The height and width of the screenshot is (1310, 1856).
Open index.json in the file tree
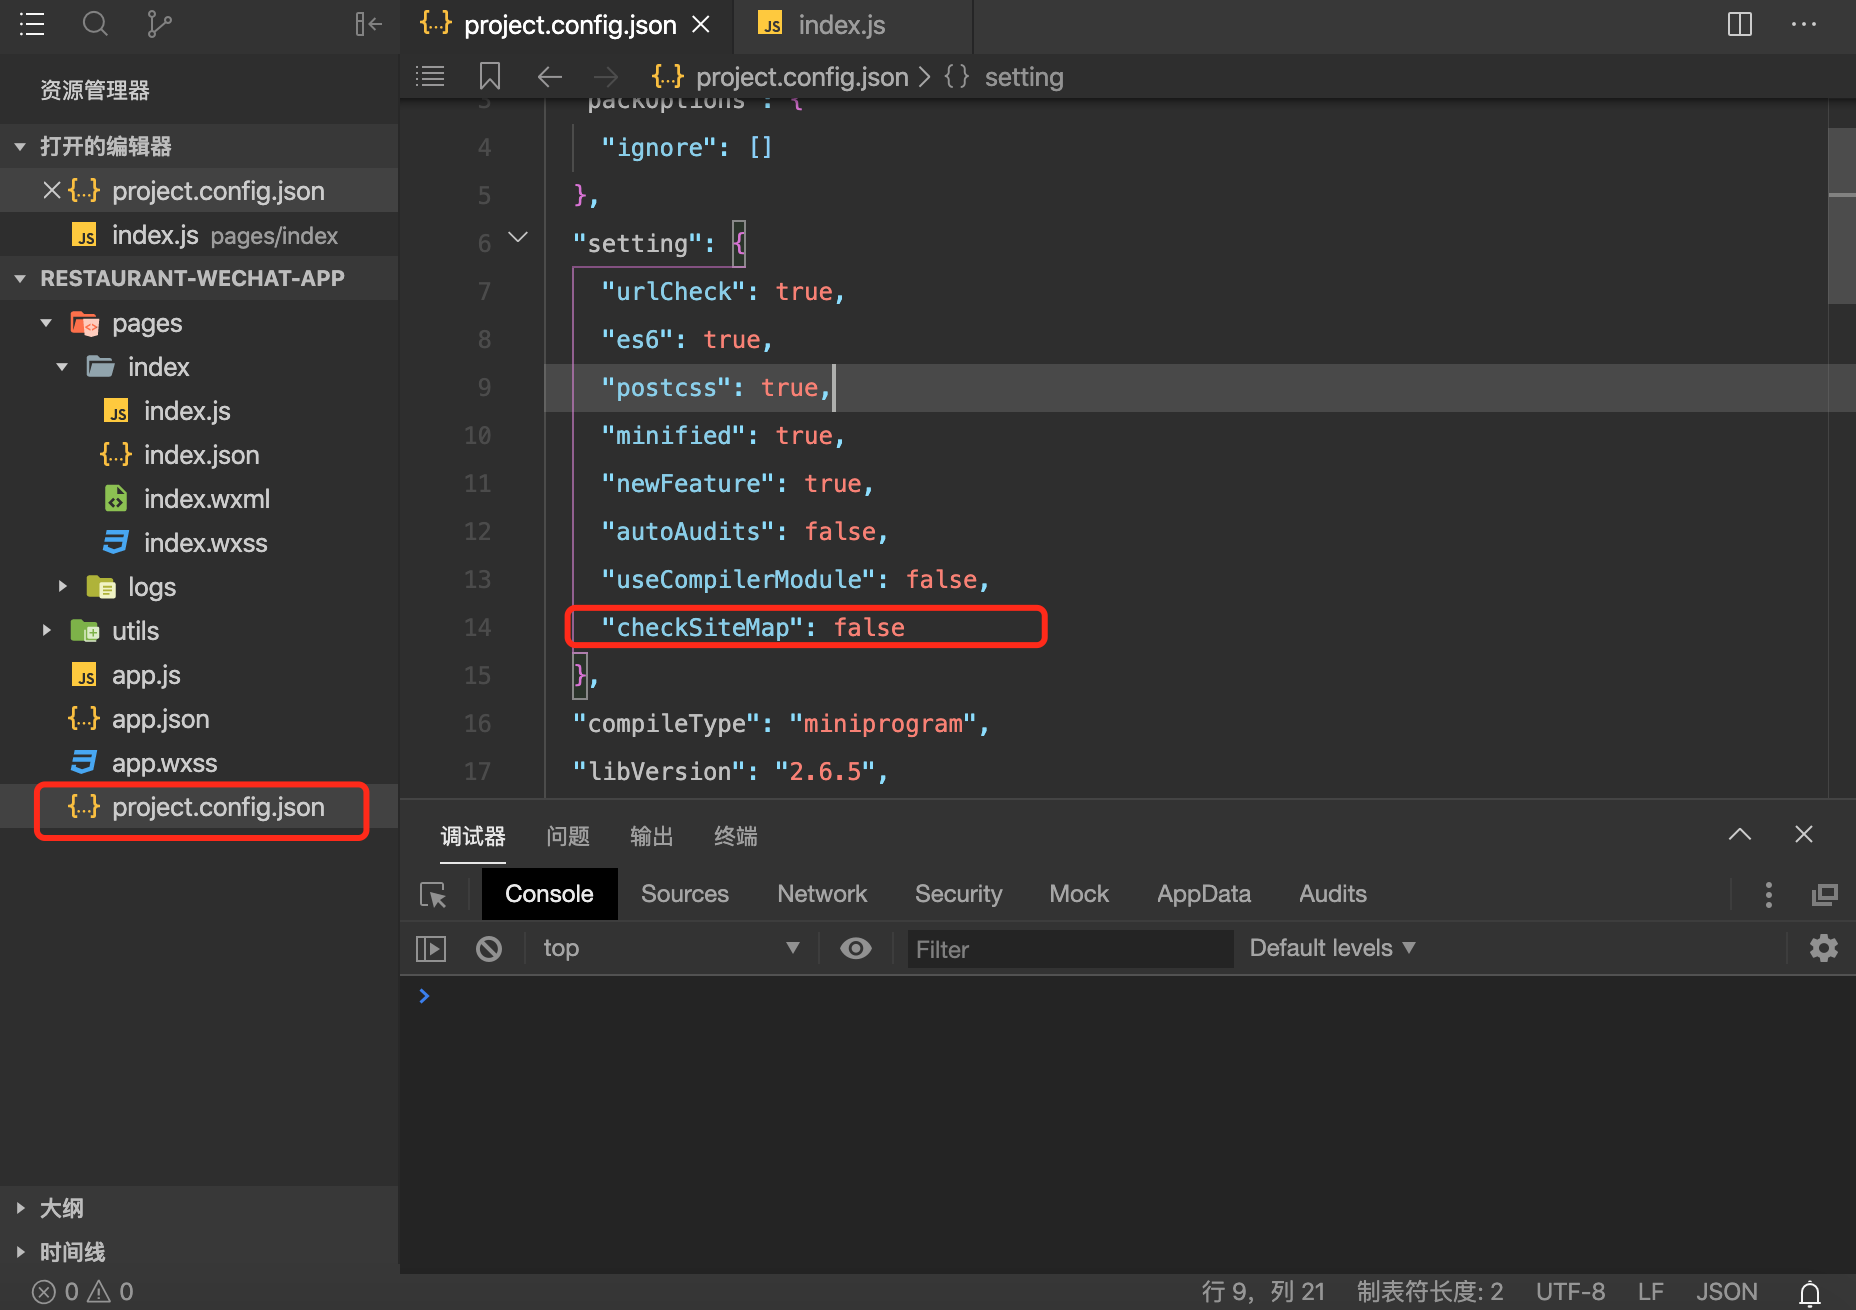(199, 455)
